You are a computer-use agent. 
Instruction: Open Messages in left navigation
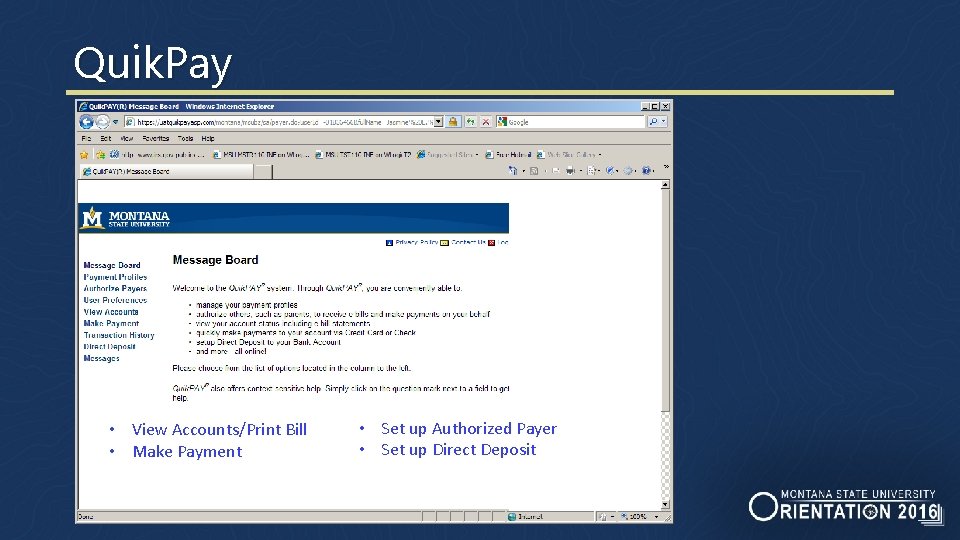[x=102, y=358]
